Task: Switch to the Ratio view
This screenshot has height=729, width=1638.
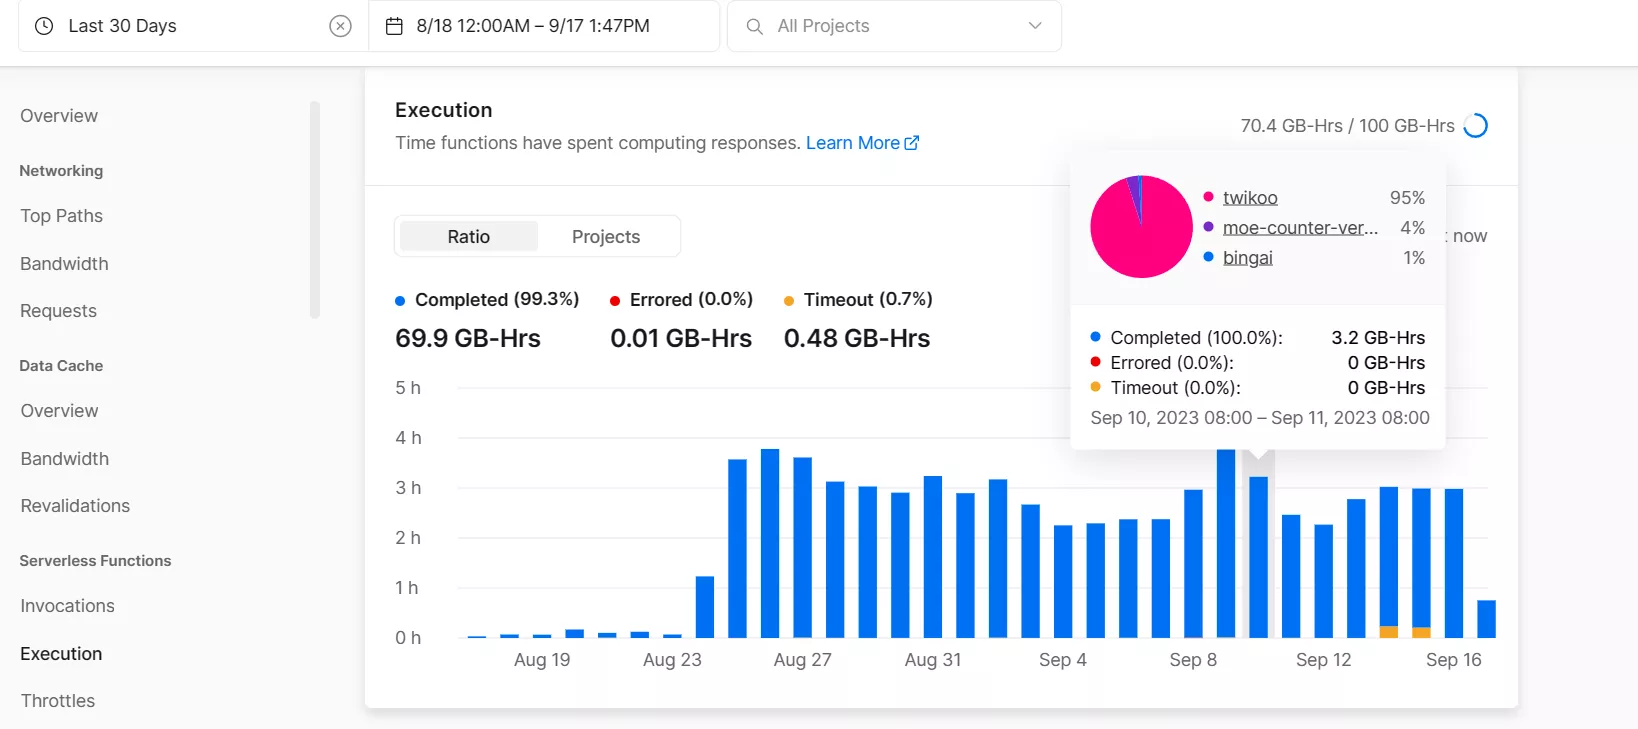Action: [x=468, y=237]
